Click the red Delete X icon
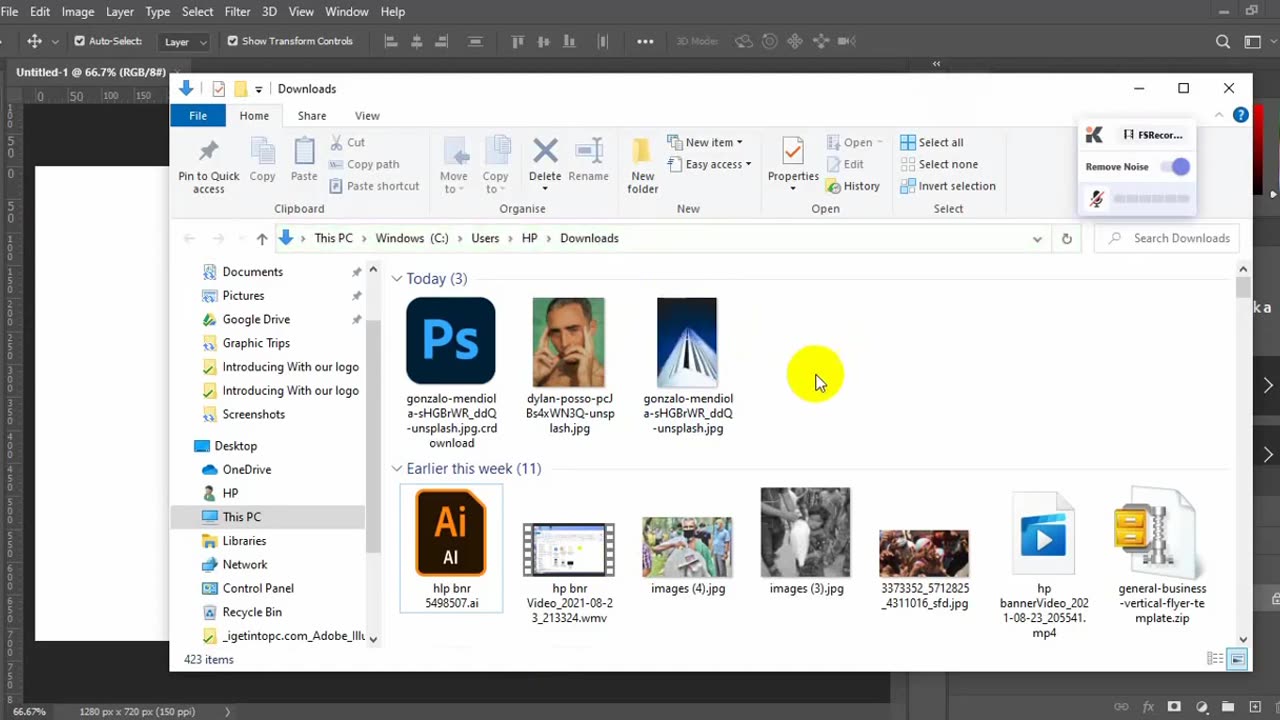Image resolution: width=1280 pixels, height=720 pixels. click(x=545, y=152)
